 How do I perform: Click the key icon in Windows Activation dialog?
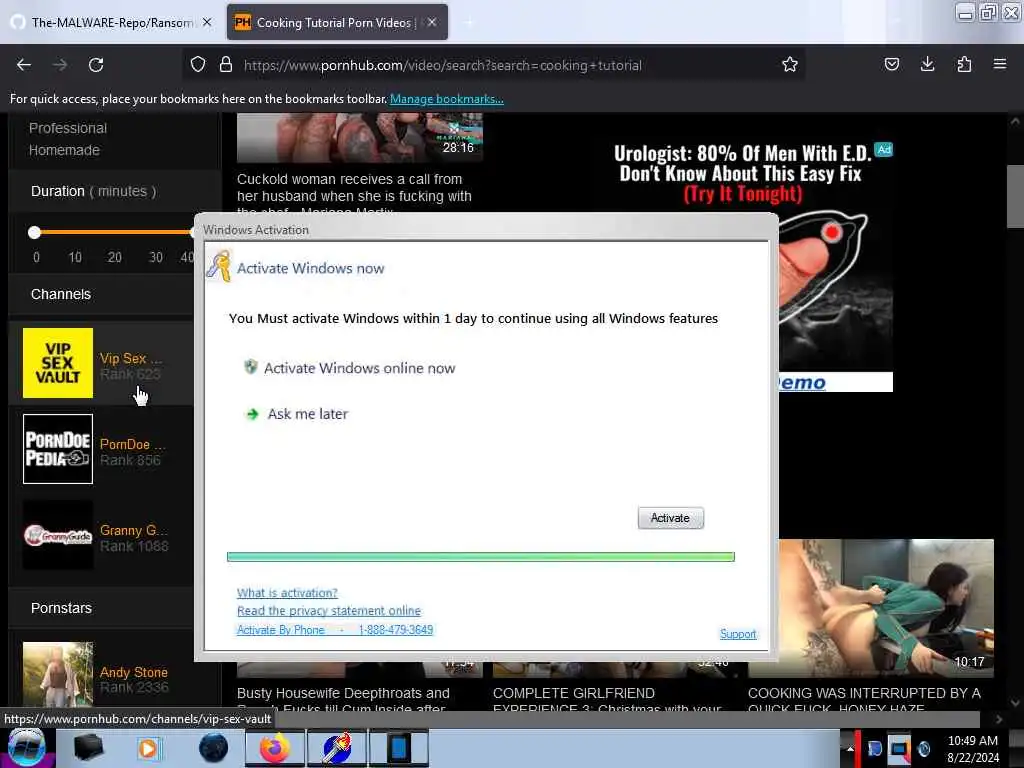click(x=219, y=266)
